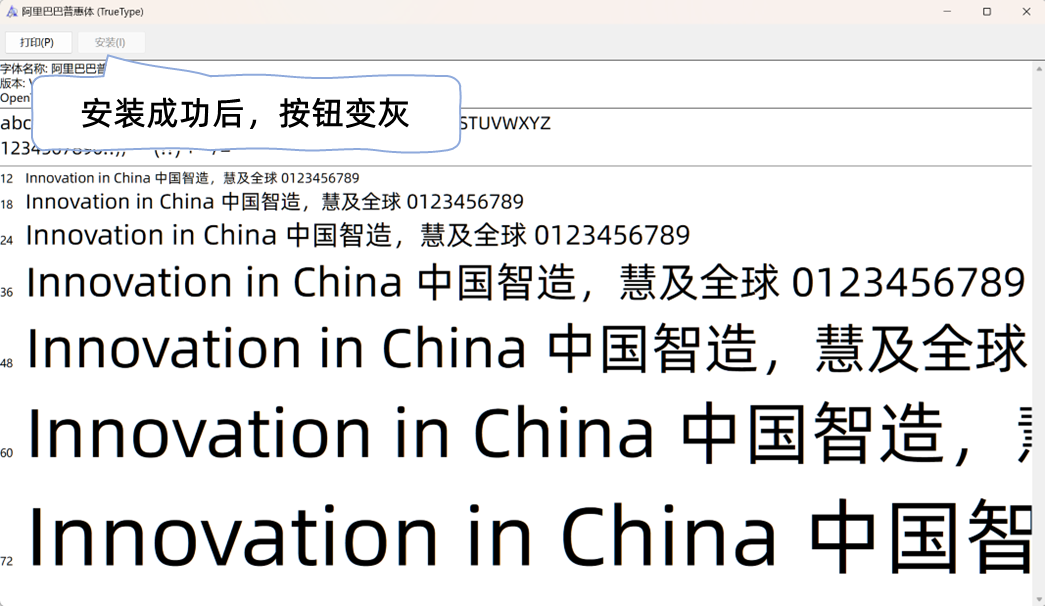Select the size 48 sample text row
This screenshot has height=606, width=1045.
[x=520, y=347]
